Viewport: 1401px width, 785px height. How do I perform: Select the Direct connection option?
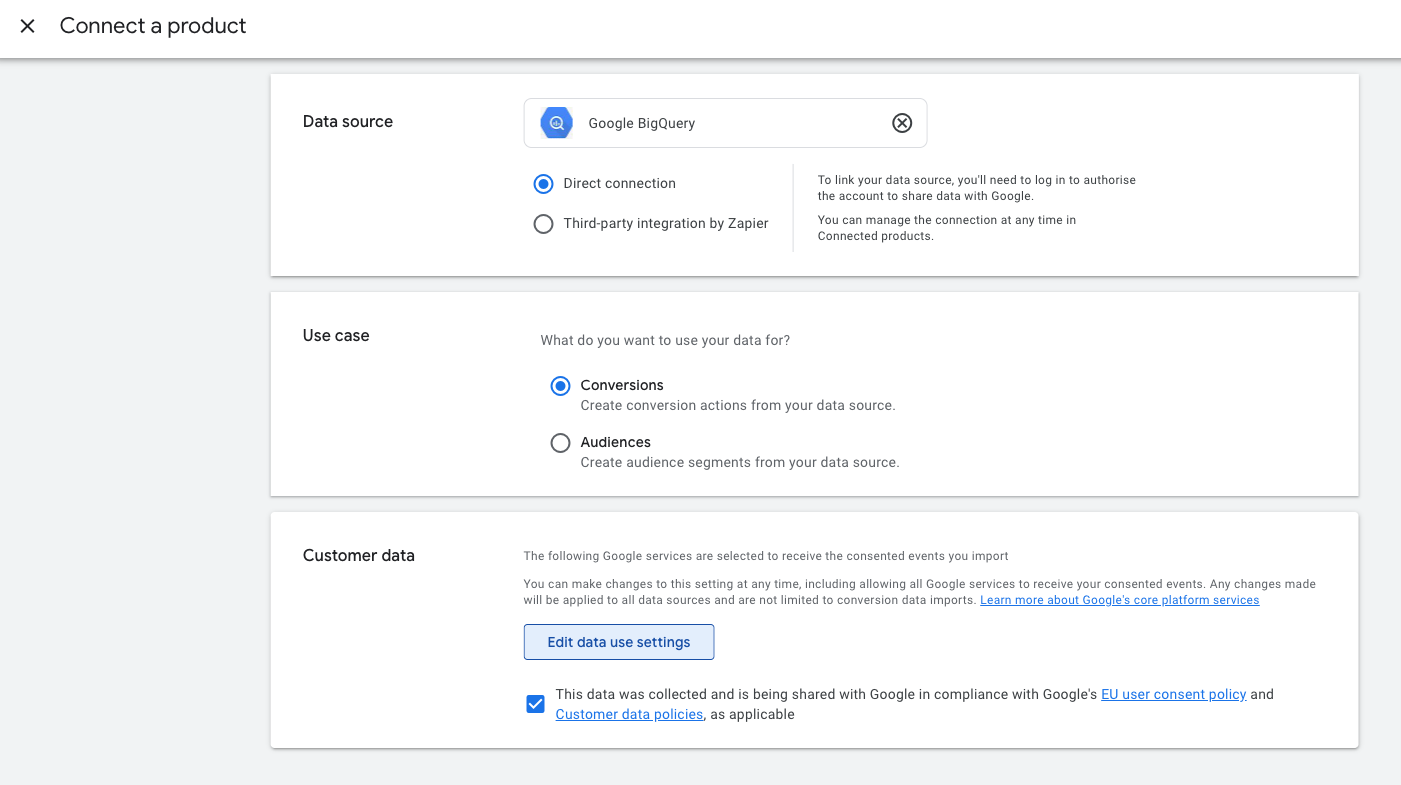coord(543,184)
